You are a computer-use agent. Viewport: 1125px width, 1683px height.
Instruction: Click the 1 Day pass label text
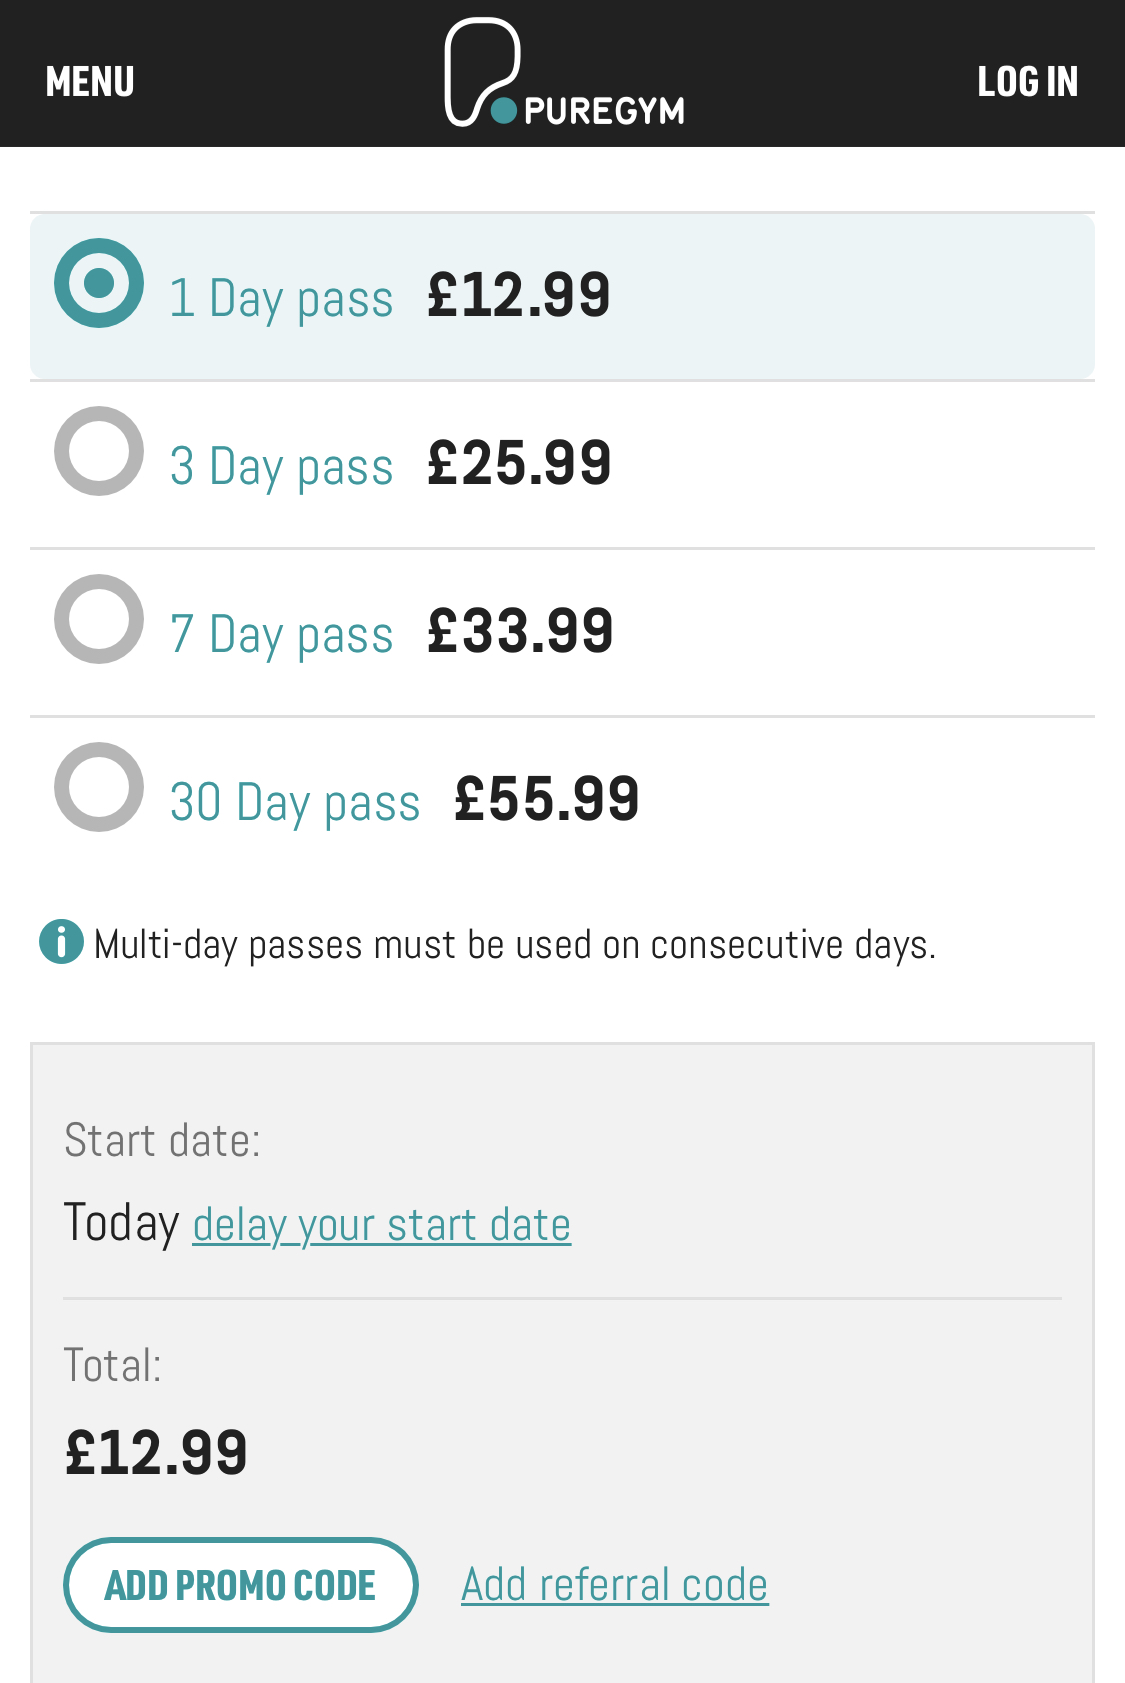[281, 299]
